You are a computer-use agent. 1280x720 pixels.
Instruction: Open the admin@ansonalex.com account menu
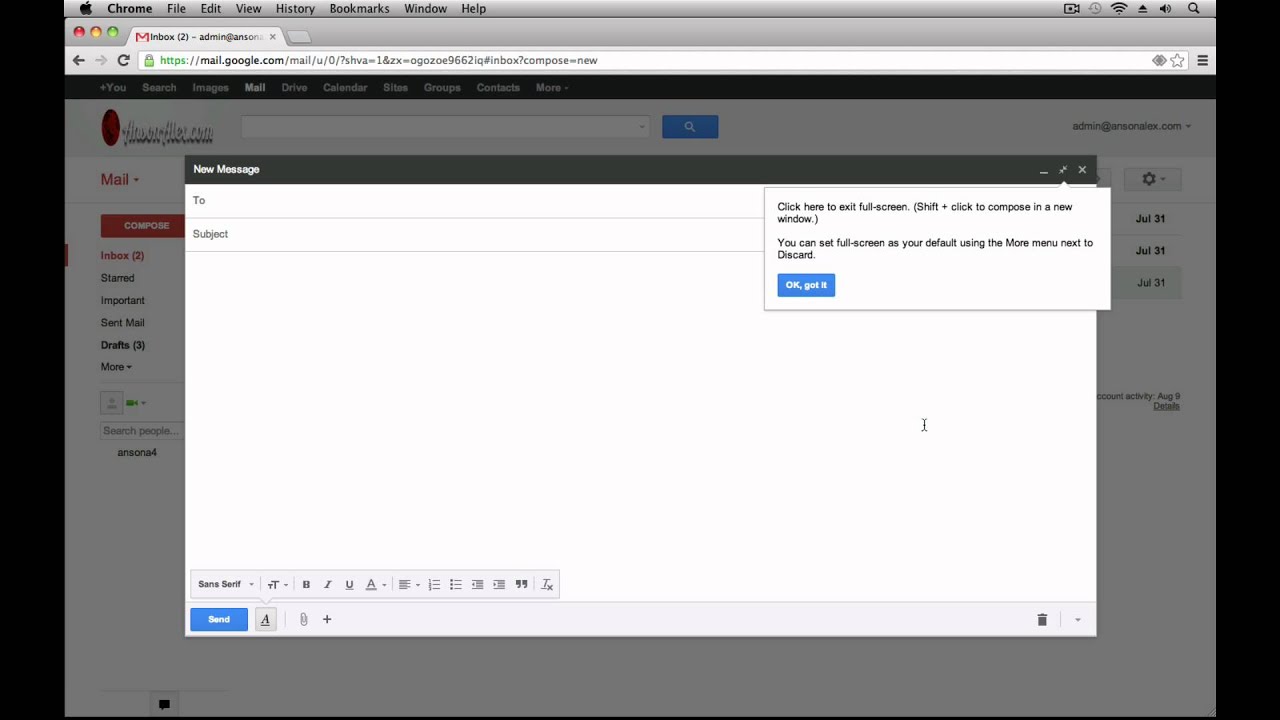click(1131, 126)
